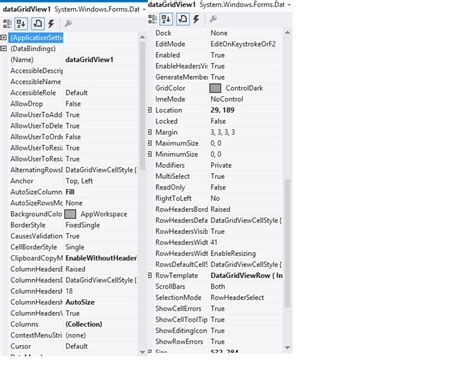474x391 pixels.
Task: Expand the Margin property
Action: (150, 132)
